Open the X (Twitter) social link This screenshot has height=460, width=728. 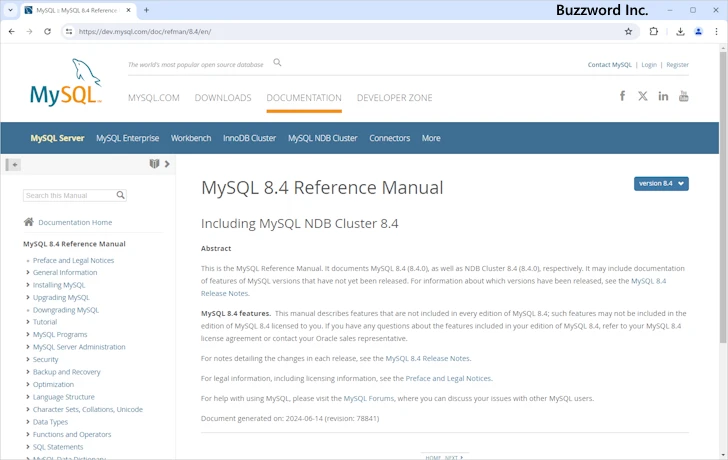(x=643, y=96)
